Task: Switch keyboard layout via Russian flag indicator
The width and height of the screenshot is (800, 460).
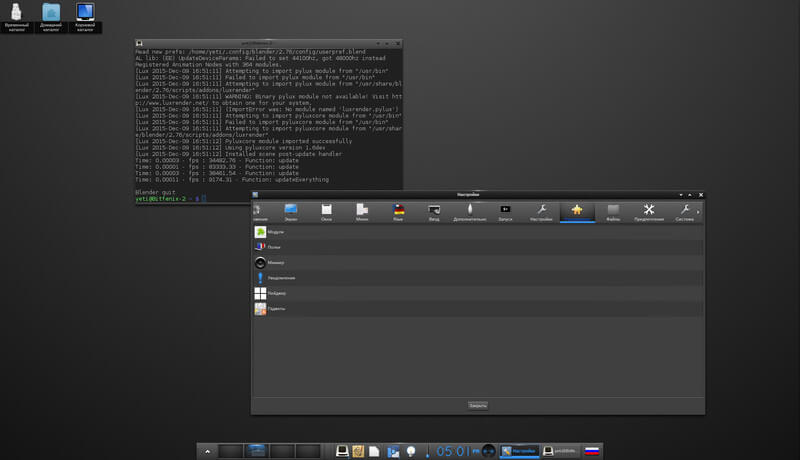Action: (x=592, y=451)
